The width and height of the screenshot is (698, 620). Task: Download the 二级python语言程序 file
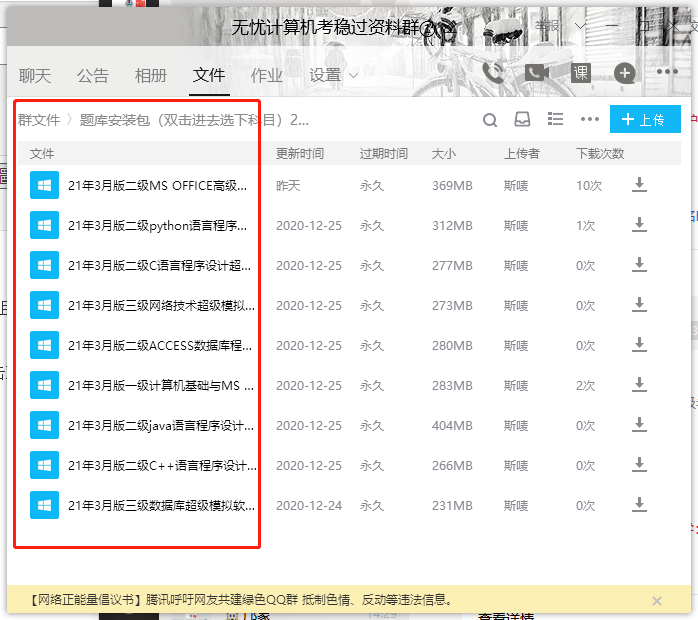[639, 225]
